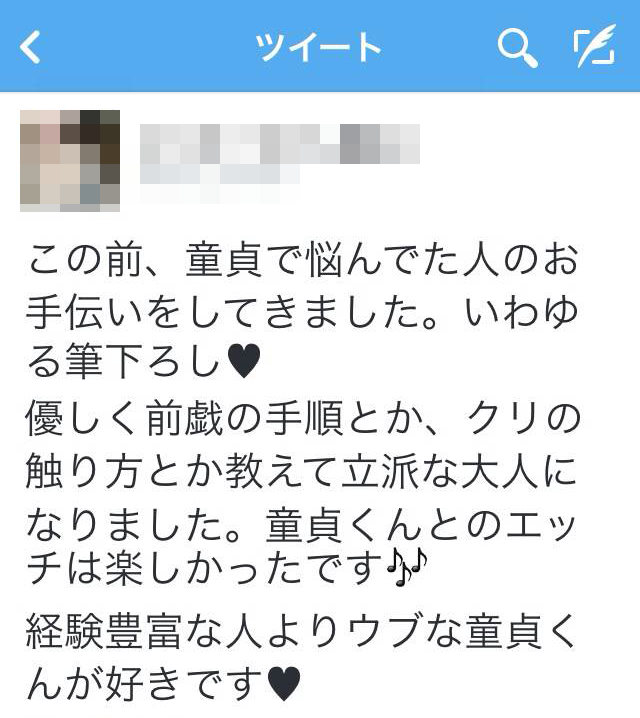Select the line starting with 手伝いをして
Screen dimensions: 640x718
pyautogui.click(x=302, y=312)
